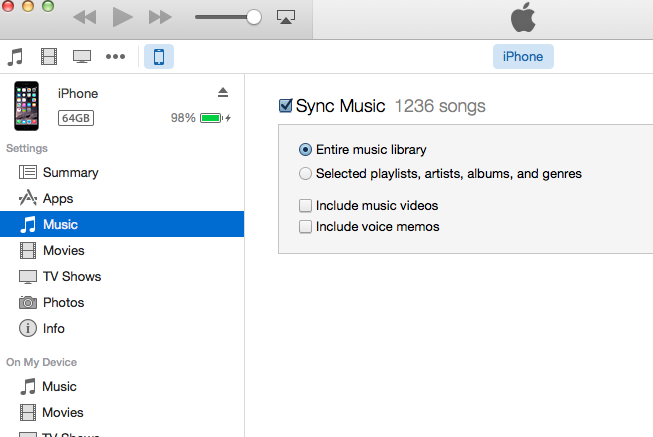Viewport: 653px width, 437px height.
Task: Click the iPhone tab button
Action: click(523, 57)
